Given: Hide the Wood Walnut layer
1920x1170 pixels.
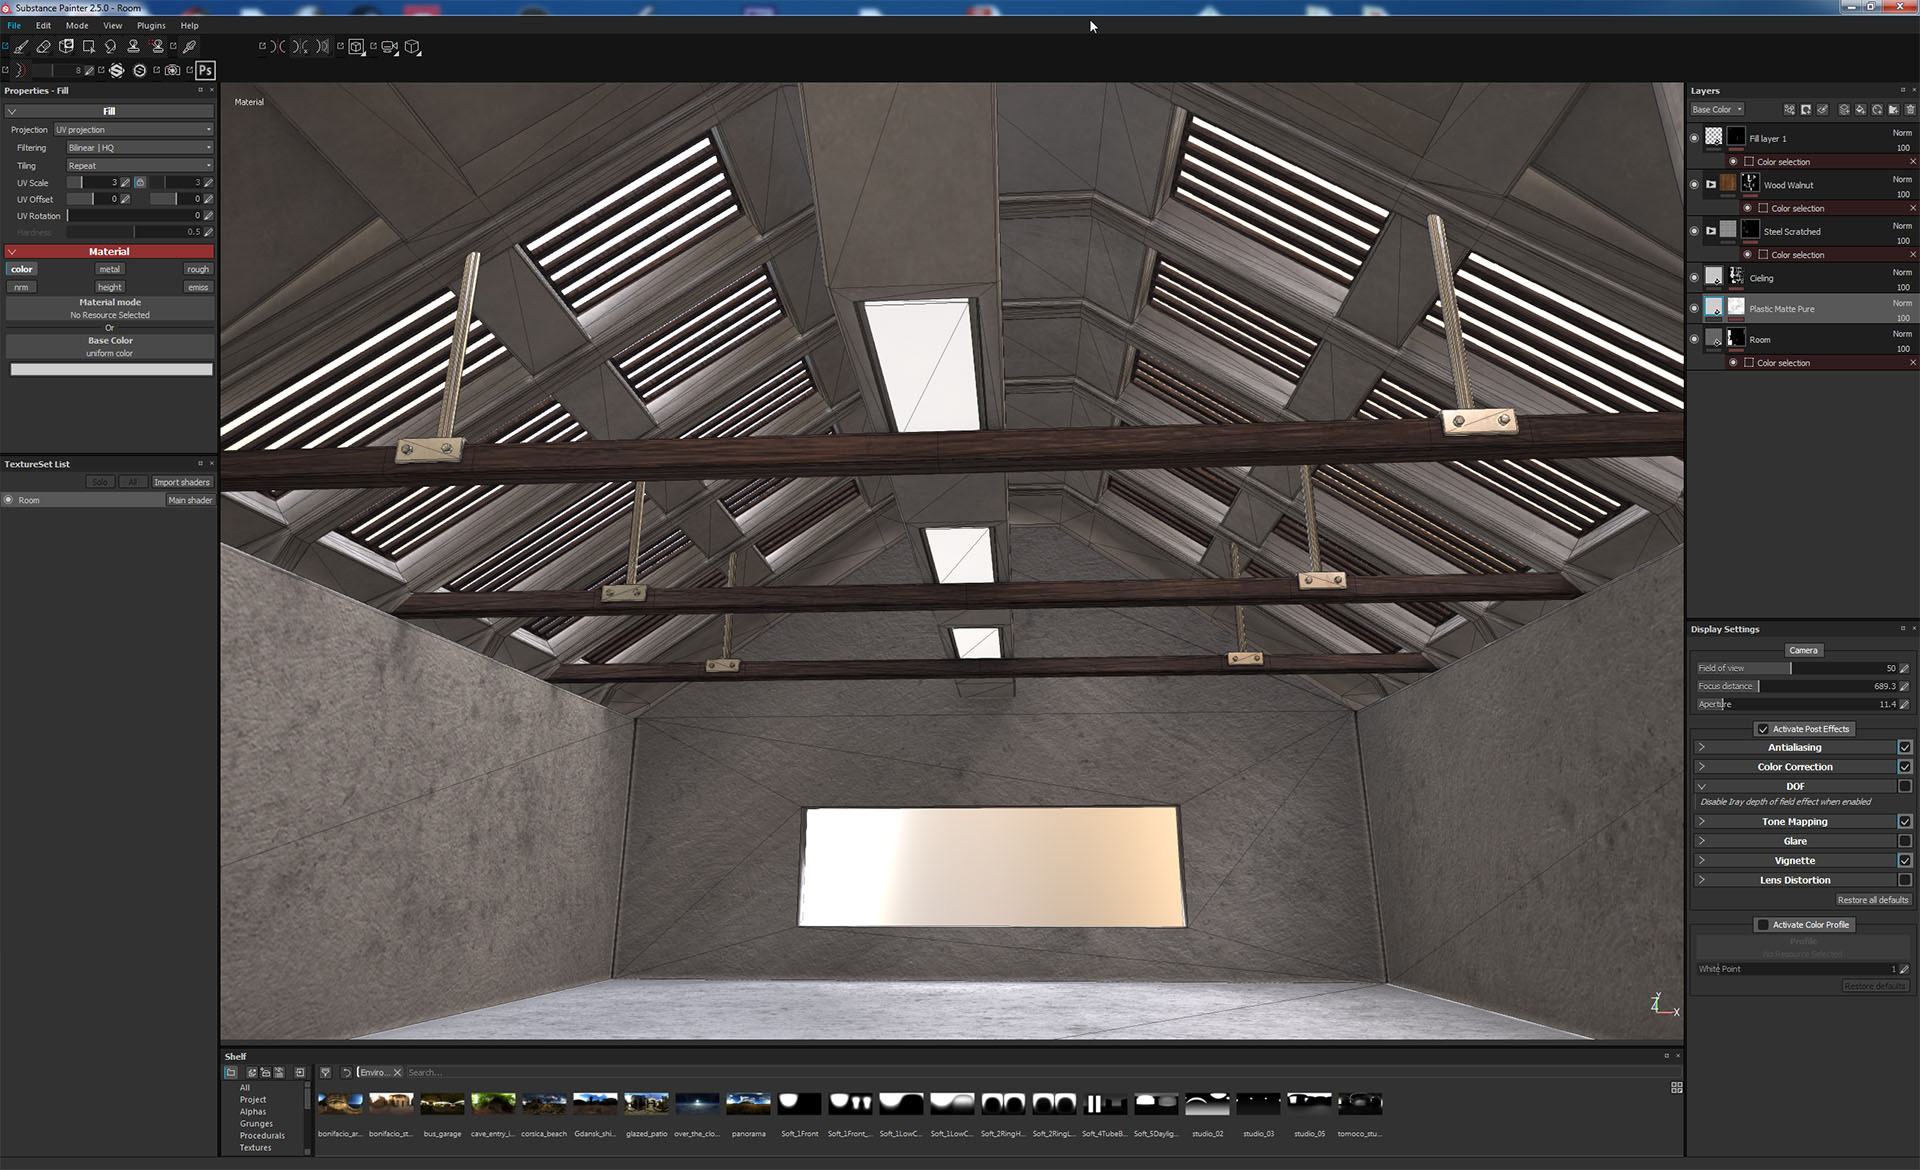Looking at the screenshot, I should (x=1694, y=185).
